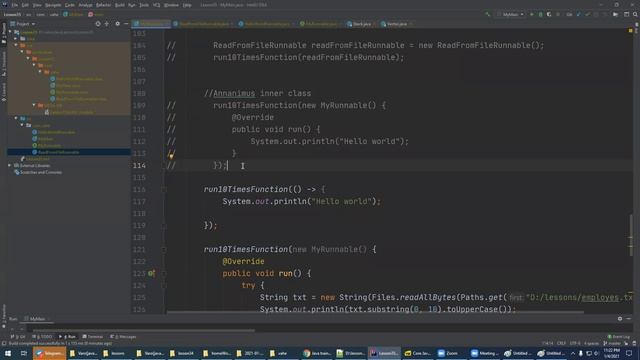Open the File menu
Viewport: 640px width, 360px height.
pyautogui.click(x=15, y=5)
